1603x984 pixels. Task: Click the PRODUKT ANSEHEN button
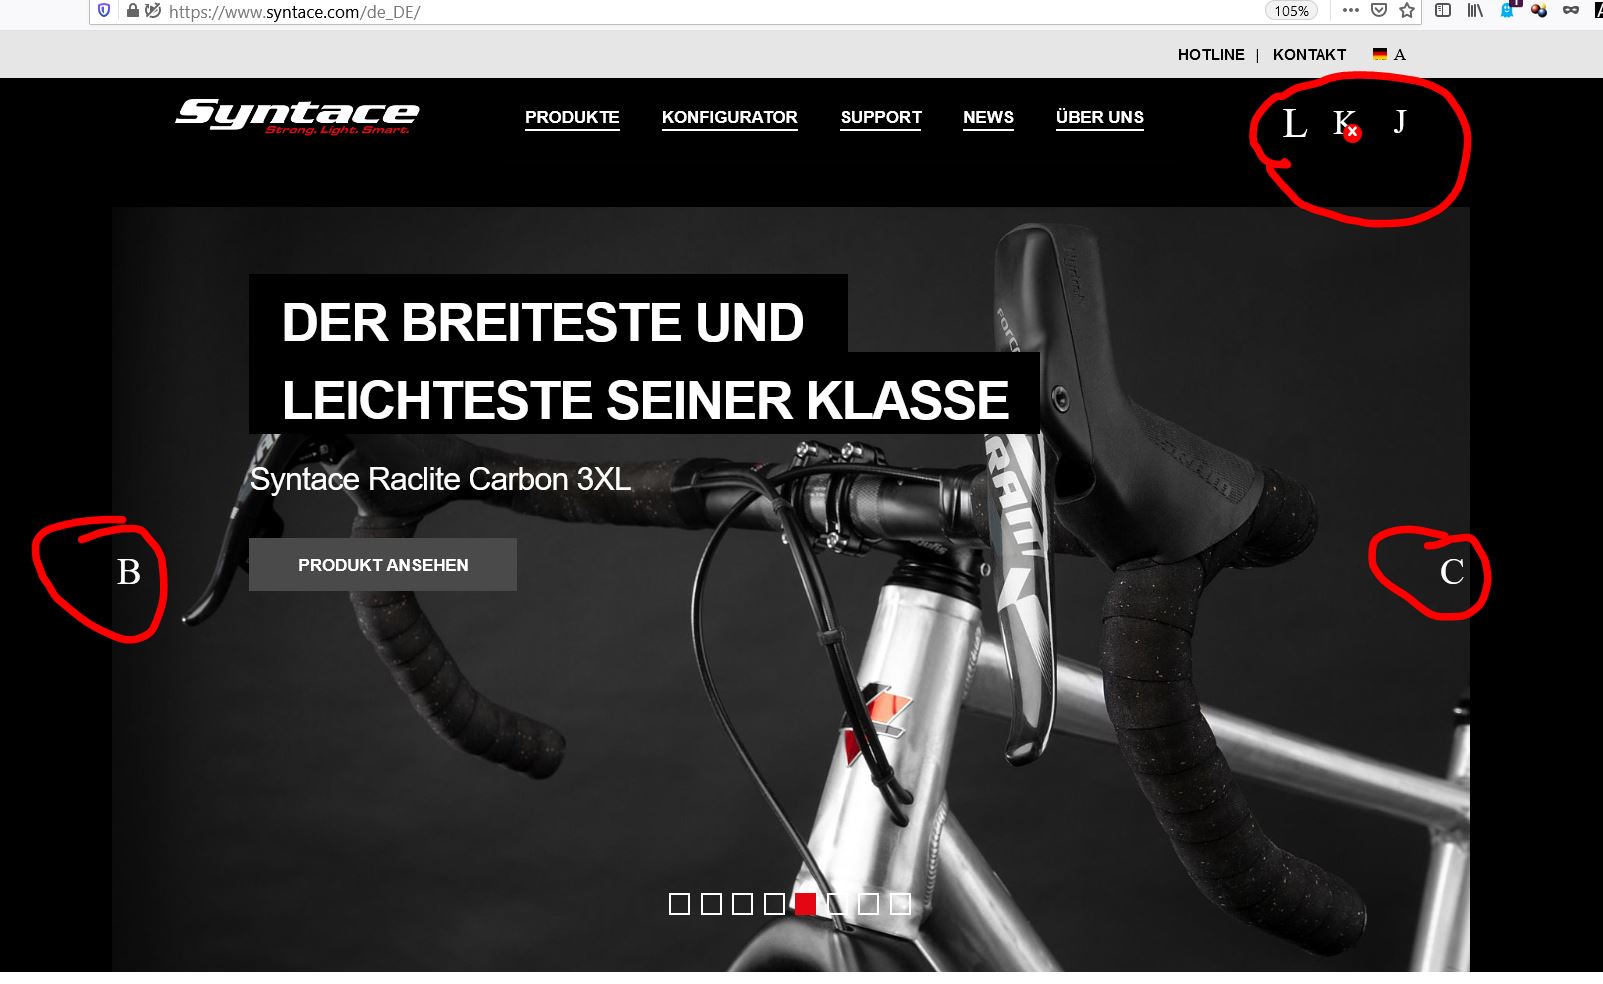click(383, 565)
